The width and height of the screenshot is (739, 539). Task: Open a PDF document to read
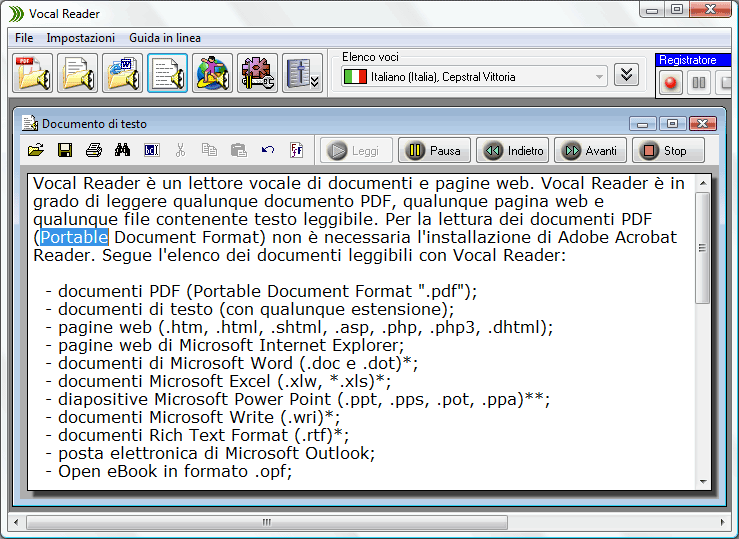(x=33, y=73)
